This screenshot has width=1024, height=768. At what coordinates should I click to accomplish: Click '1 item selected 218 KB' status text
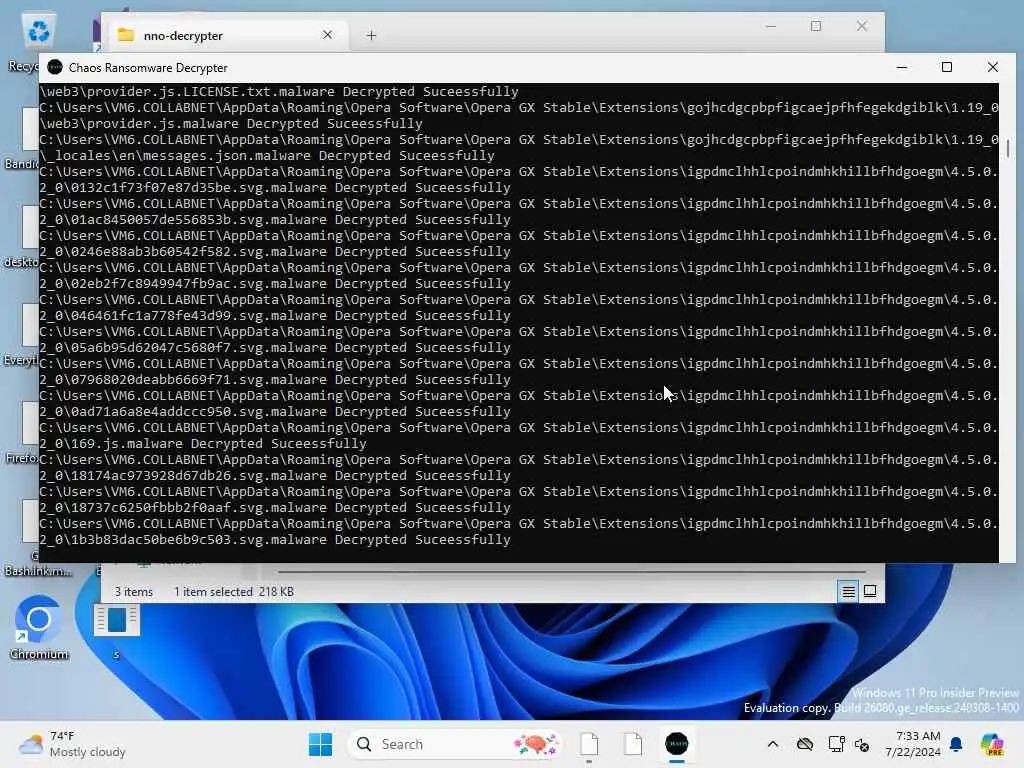click(234, 592)
